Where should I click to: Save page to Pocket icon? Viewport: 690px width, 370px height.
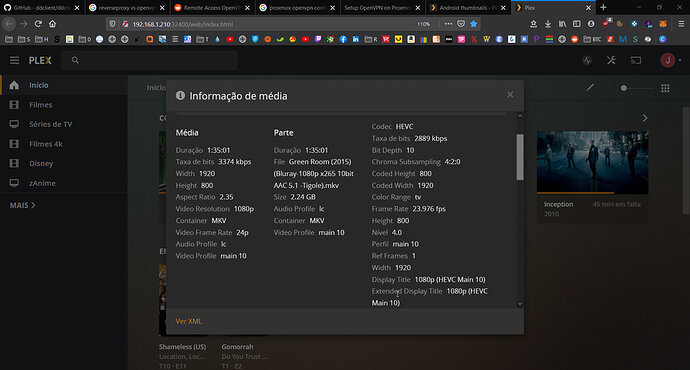tap(461, 24)
